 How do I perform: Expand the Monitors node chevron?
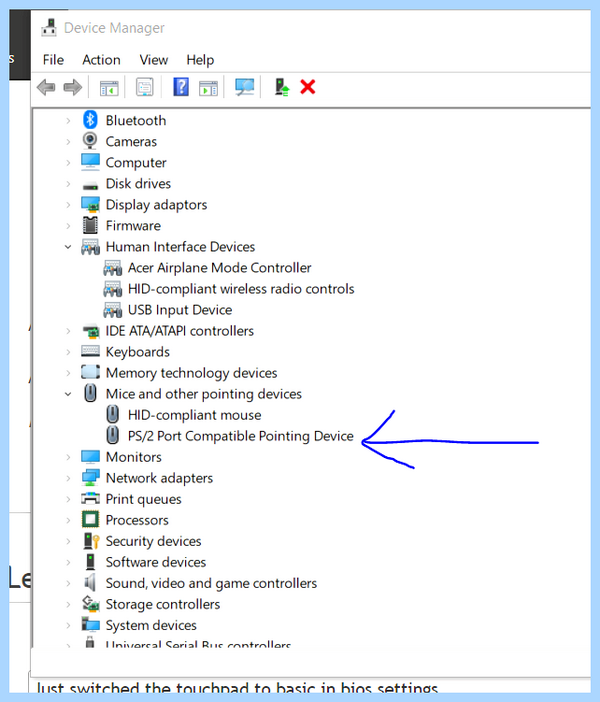coord(68,457)
